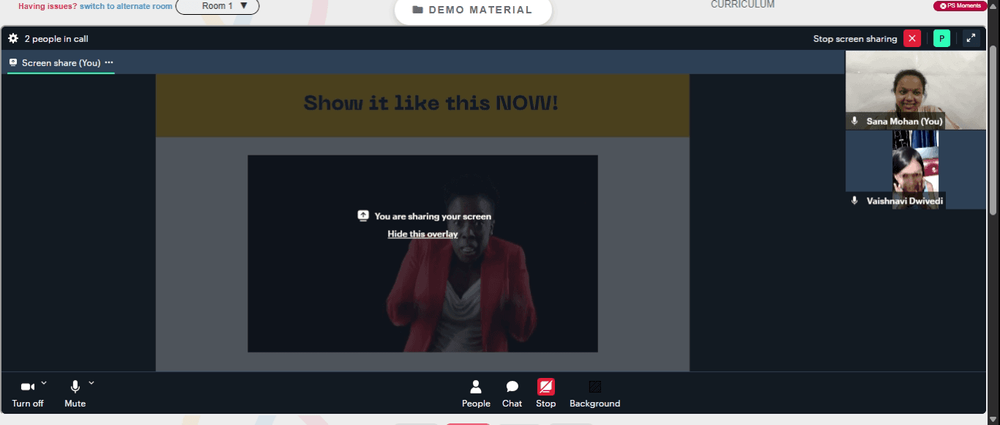Open call settings gear icon
This screenshot has width=1000, height=425.
coord(13,38)
